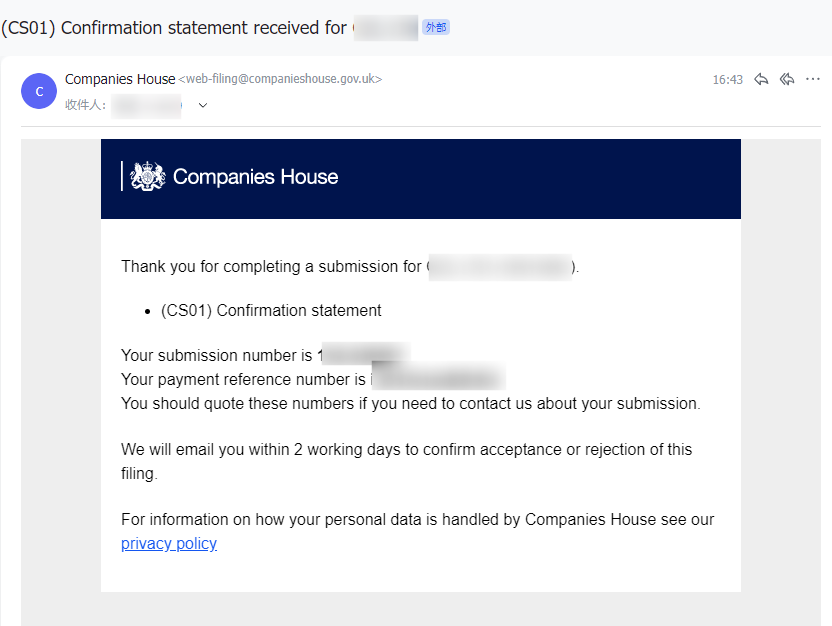Image resolution: width=832 pixels, height=626 pixels.
Task: Click the blurred company name in subject
Action: 386,28
